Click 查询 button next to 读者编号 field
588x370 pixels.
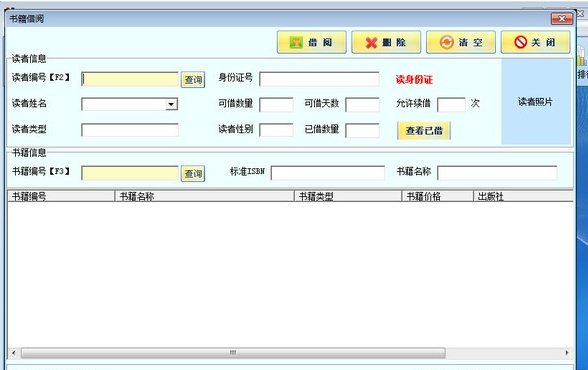(x=193, y=80)
